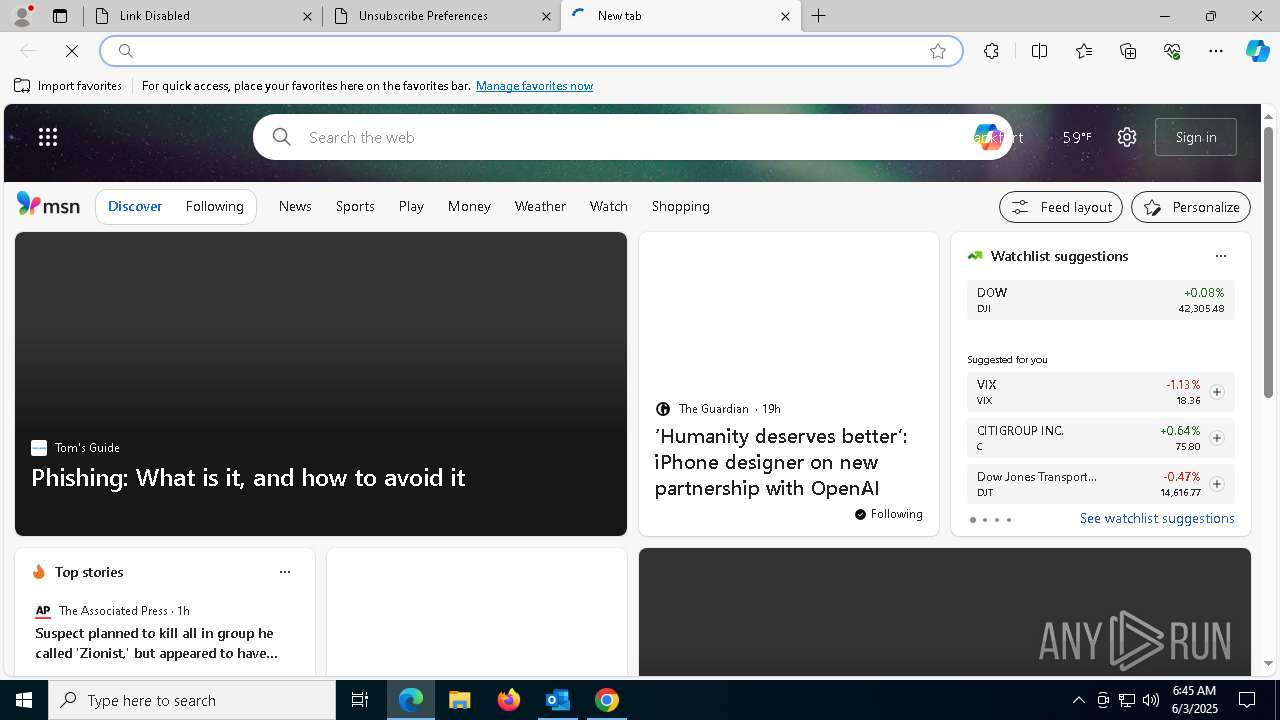The width and height of the screenshot is (1280, 720).
Task: Open the taskbar volume control
Action: tap(1150, 700)
